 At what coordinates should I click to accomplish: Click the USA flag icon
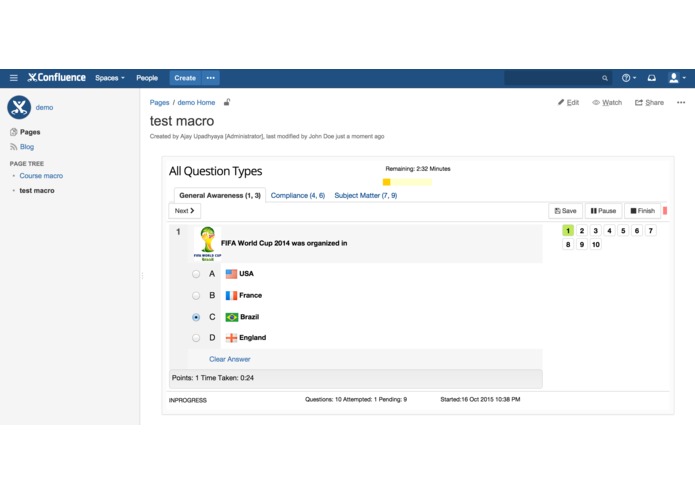(231, 274)
